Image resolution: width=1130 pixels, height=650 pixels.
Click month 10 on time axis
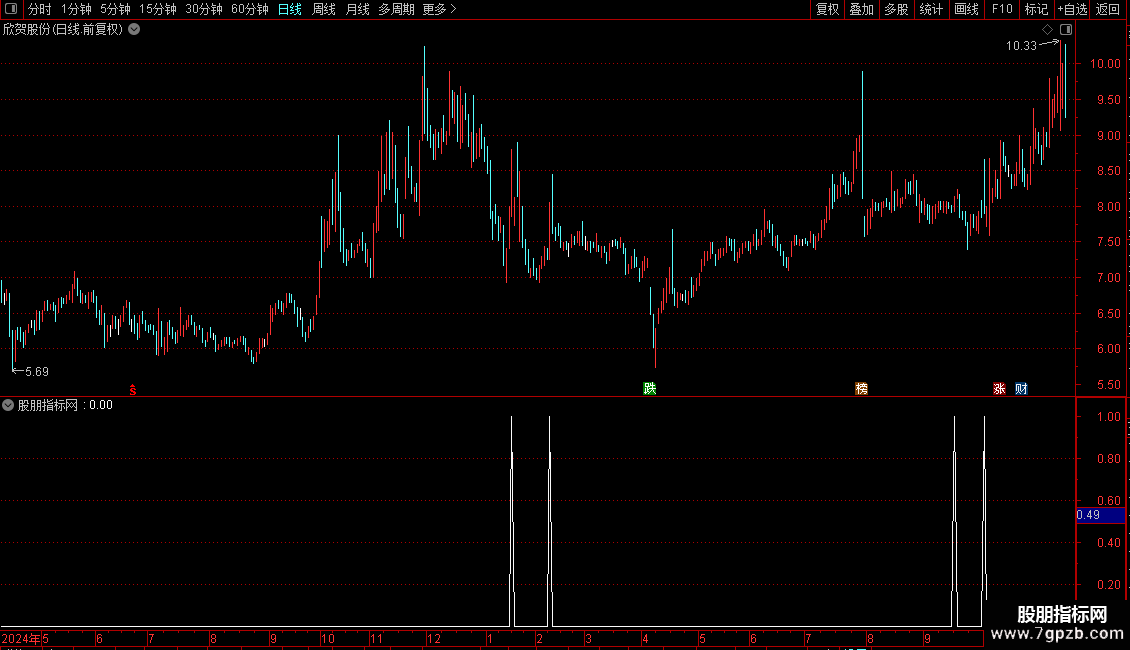pos(328,638)
